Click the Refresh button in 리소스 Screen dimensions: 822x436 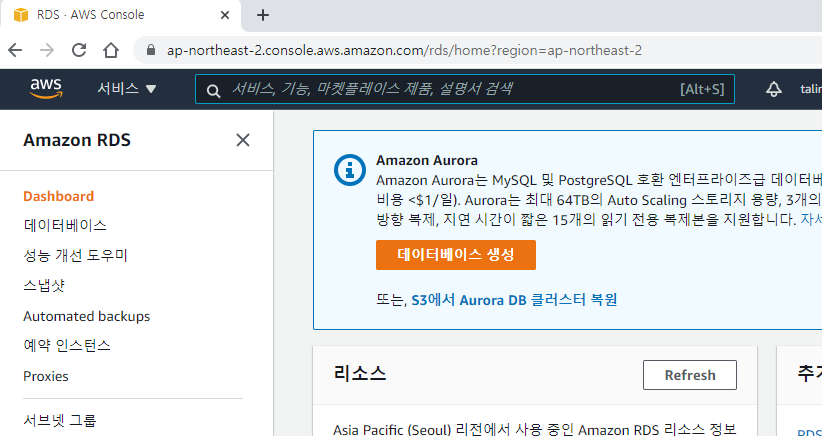click(690, 375)
